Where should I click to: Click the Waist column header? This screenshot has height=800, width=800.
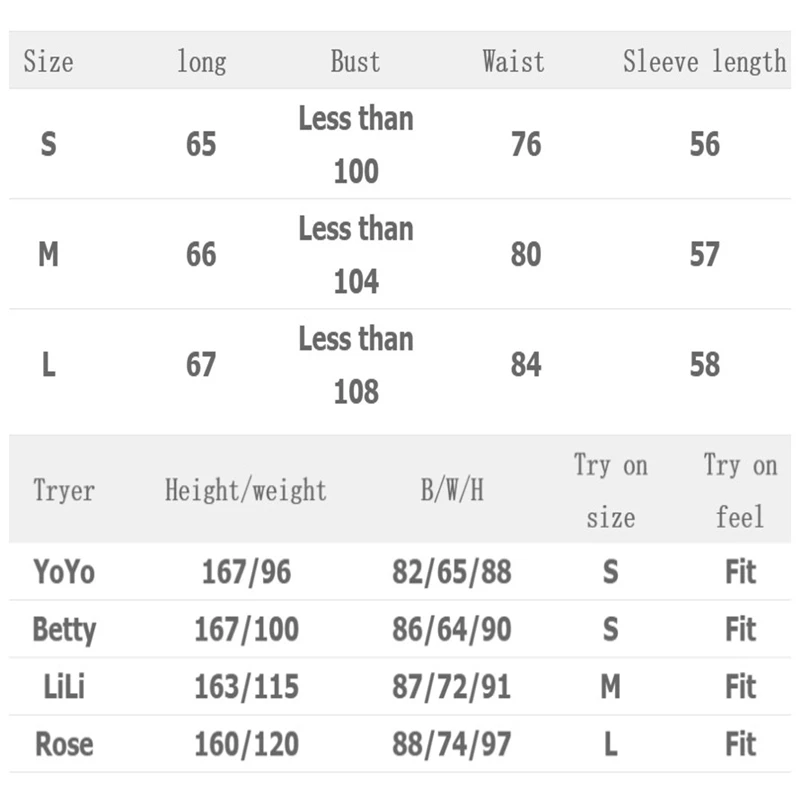[513, 62]
